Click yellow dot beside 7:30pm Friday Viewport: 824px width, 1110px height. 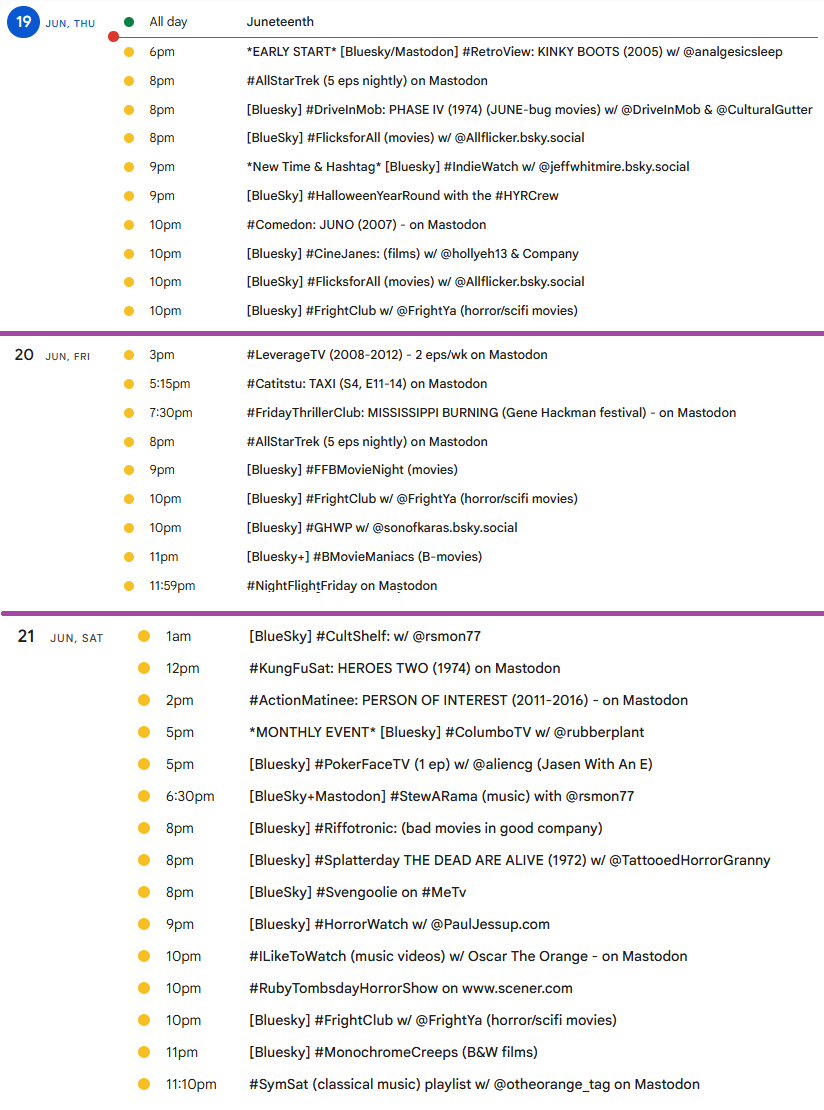[129, 413]
